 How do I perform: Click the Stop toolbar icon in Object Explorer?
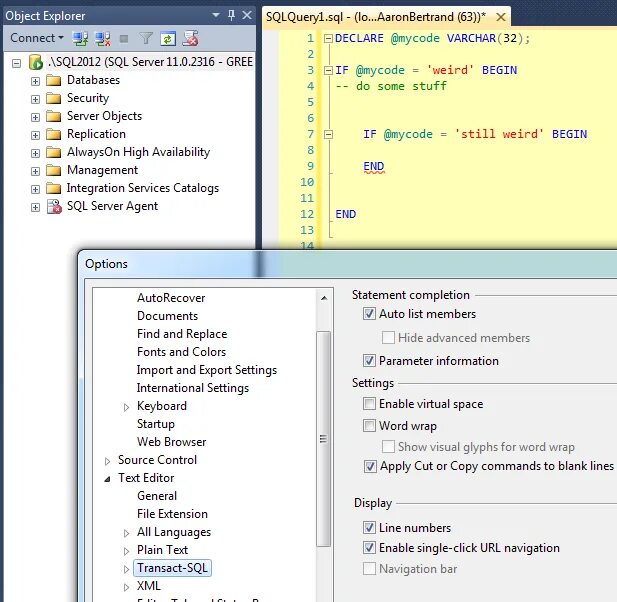click(124, 39)
